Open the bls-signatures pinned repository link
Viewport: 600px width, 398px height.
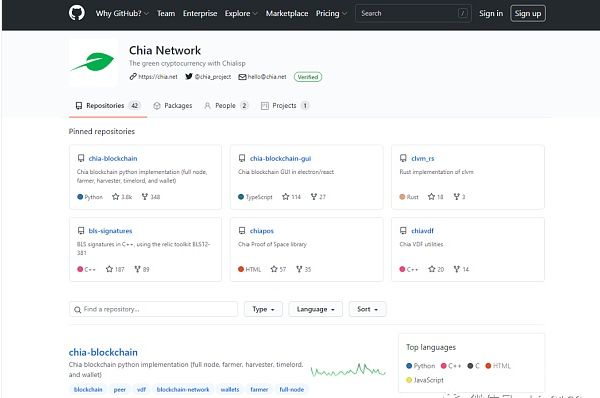(x=110, y=231)
